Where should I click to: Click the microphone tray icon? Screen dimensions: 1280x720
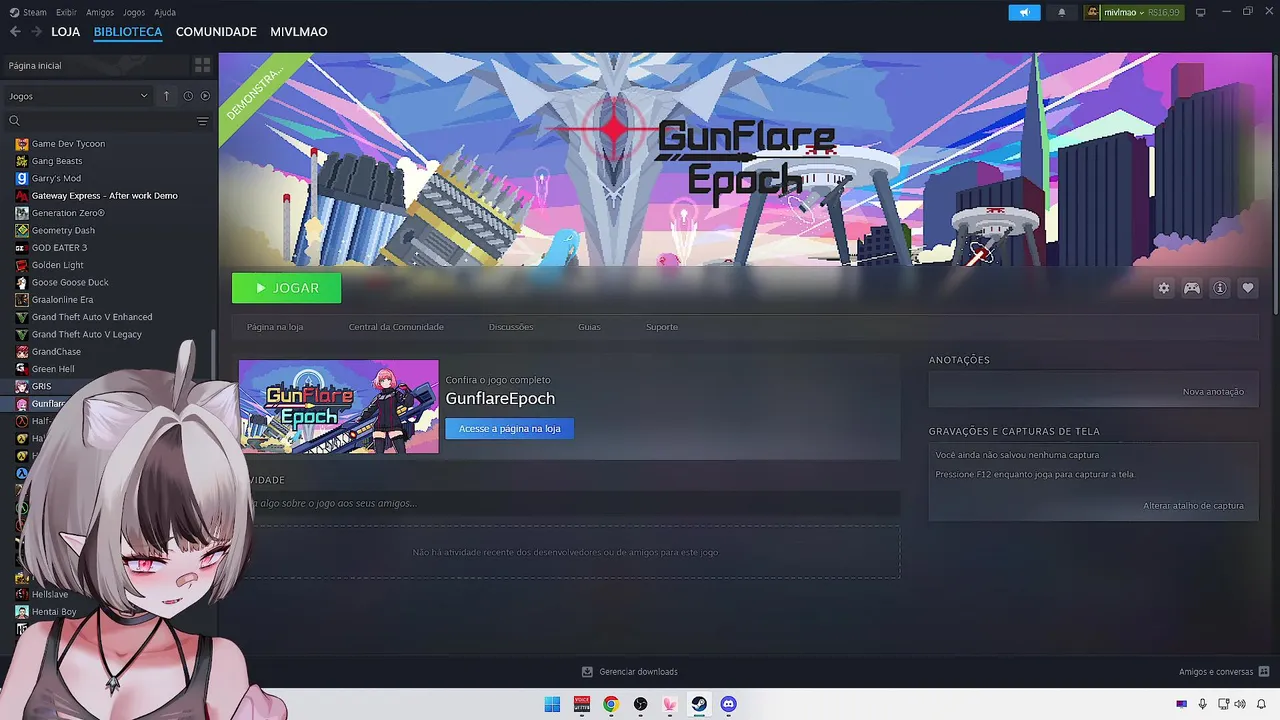1202,704
